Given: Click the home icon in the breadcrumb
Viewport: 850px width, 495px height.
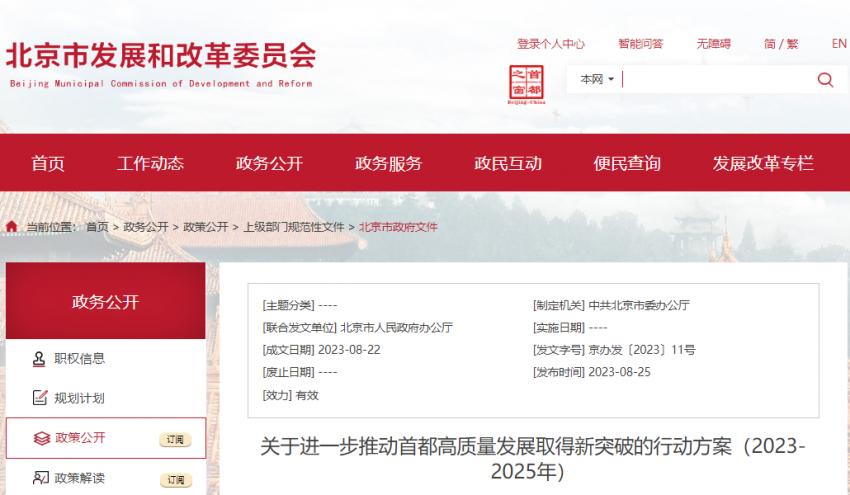Looking at the screenshot, I should (12, 227).
